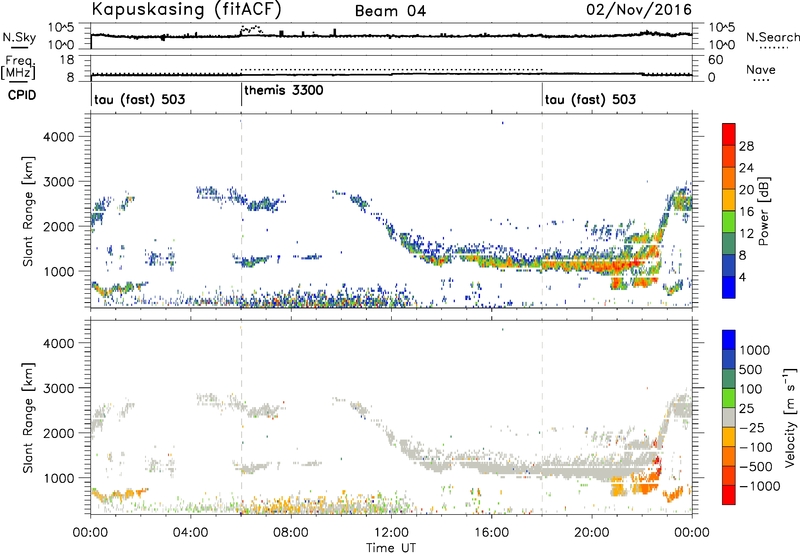This screenshot has height=554, width=800.
Task: Pick the teal 100–500 Velocity colorbar segment
Action: click(x=729, y=379)
